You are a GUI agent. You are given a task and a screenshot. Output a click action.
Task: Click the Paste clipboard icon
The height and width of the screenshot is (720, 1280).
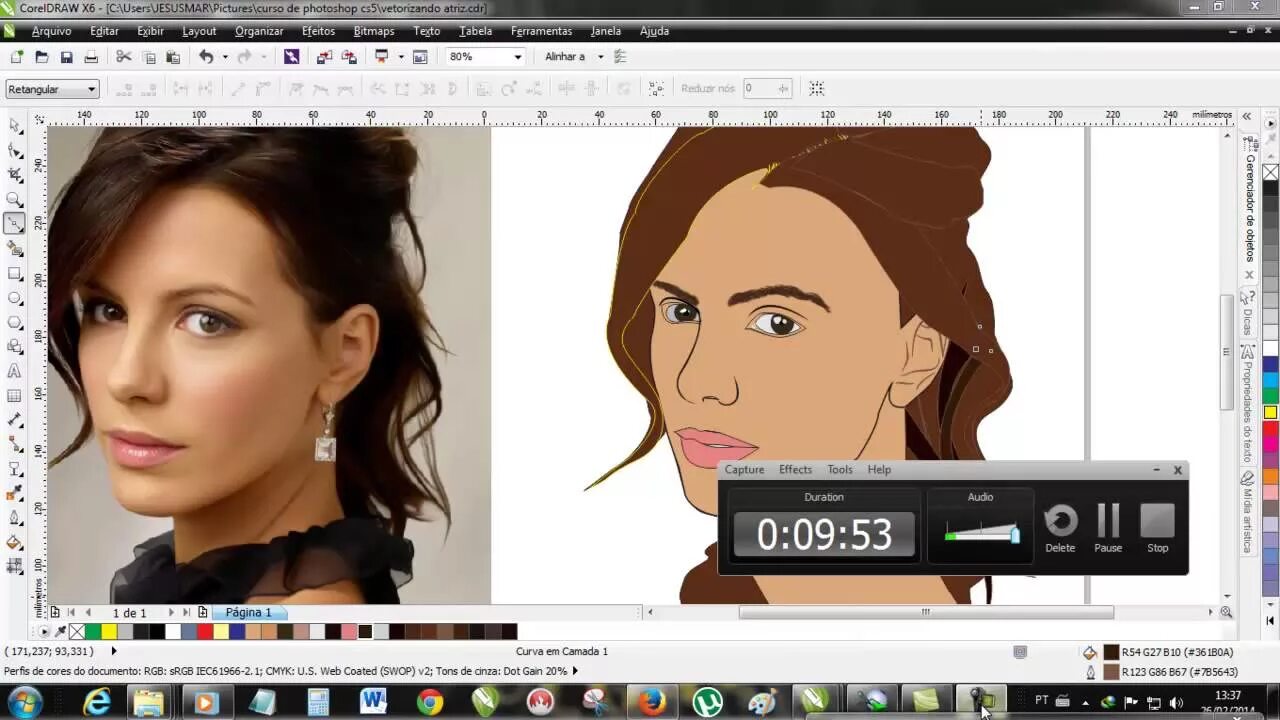click(x=173, y=57)
